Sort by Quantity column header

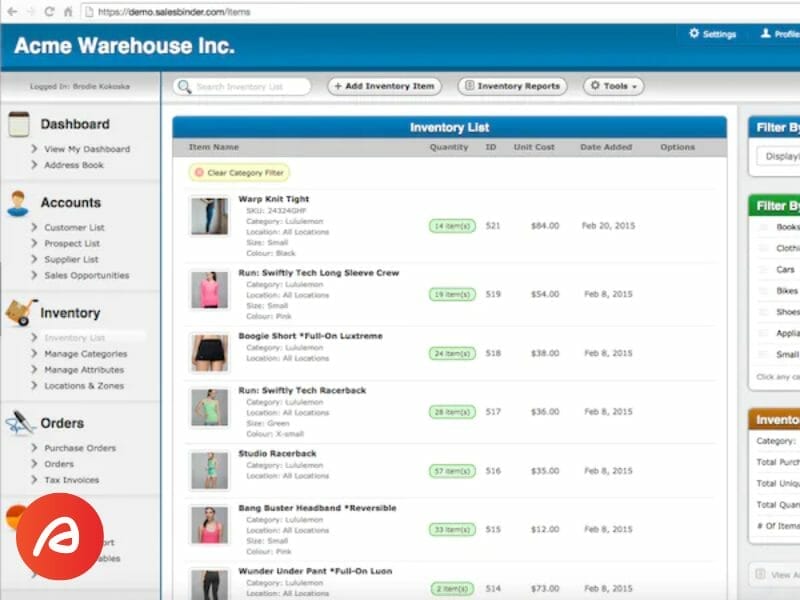tap(448, 147)
